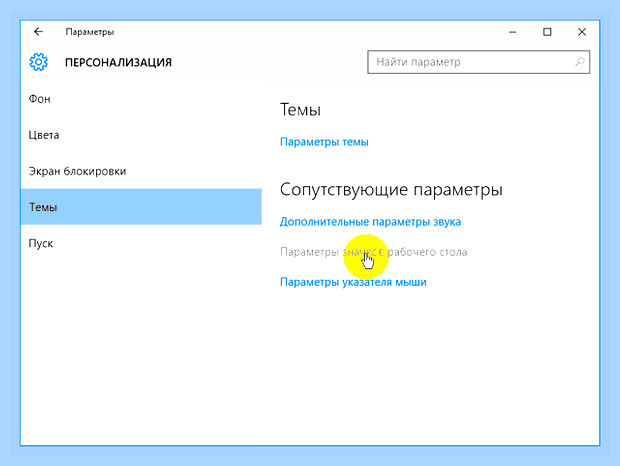
Task: Open "Дополнительные параметры звука" link
Action: (x=370, y=222)
